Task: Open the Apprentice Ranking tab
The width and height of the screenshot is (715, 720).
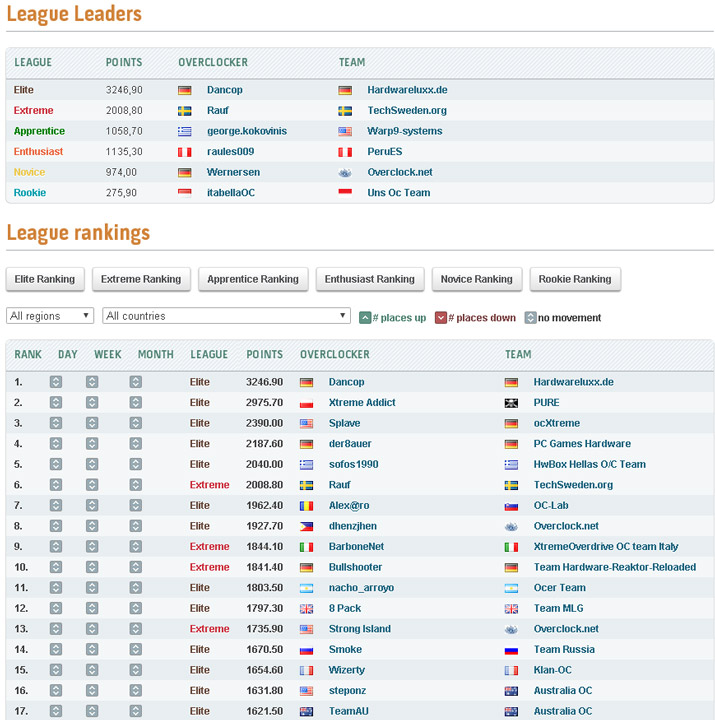Action: pos(253,279)
